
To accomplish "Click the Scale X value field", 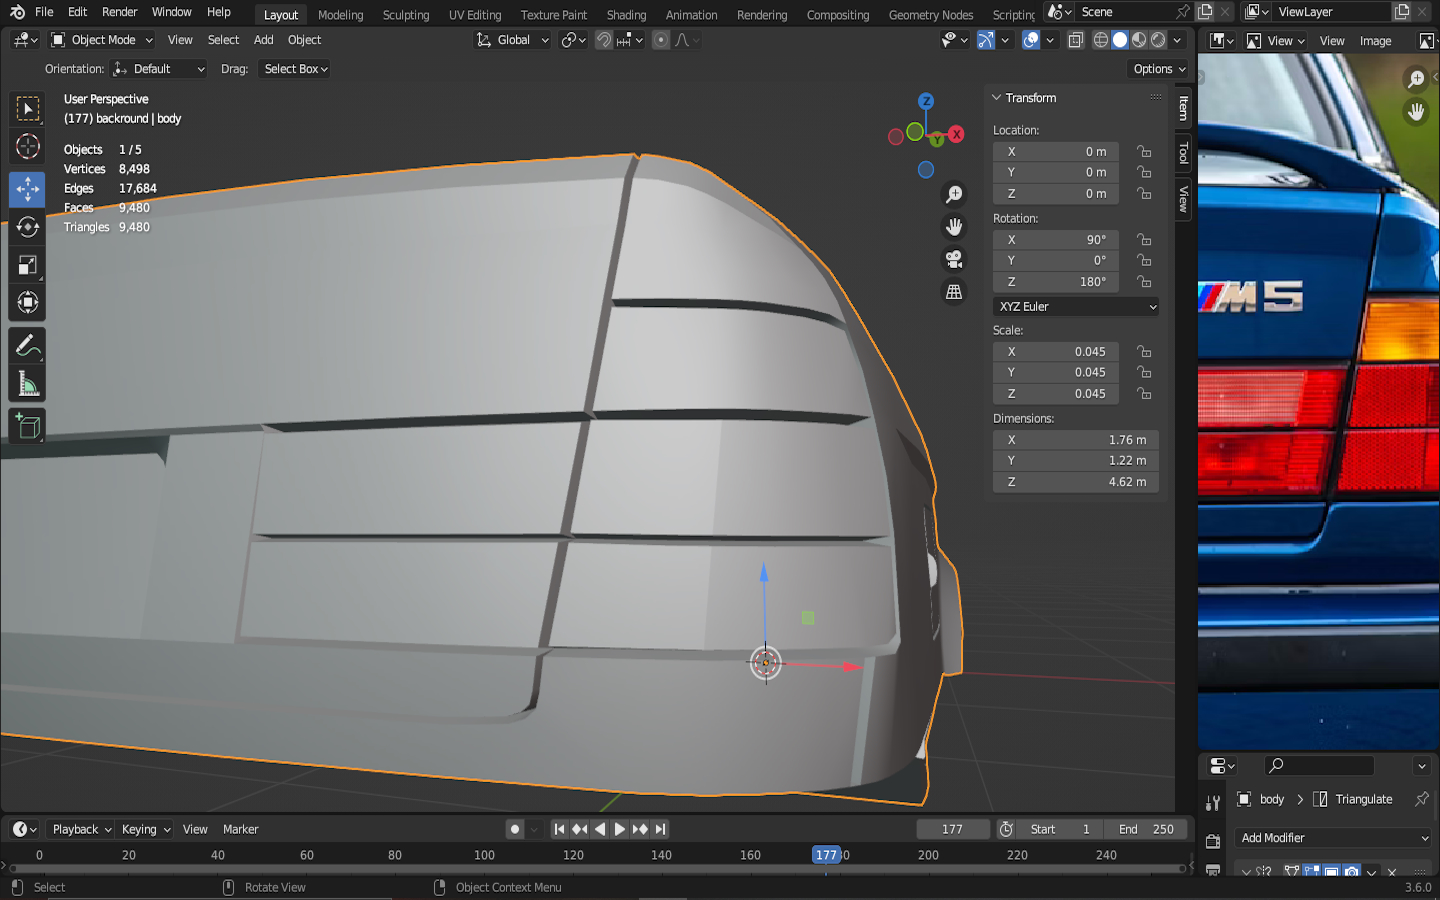I will pos(1055,352).
